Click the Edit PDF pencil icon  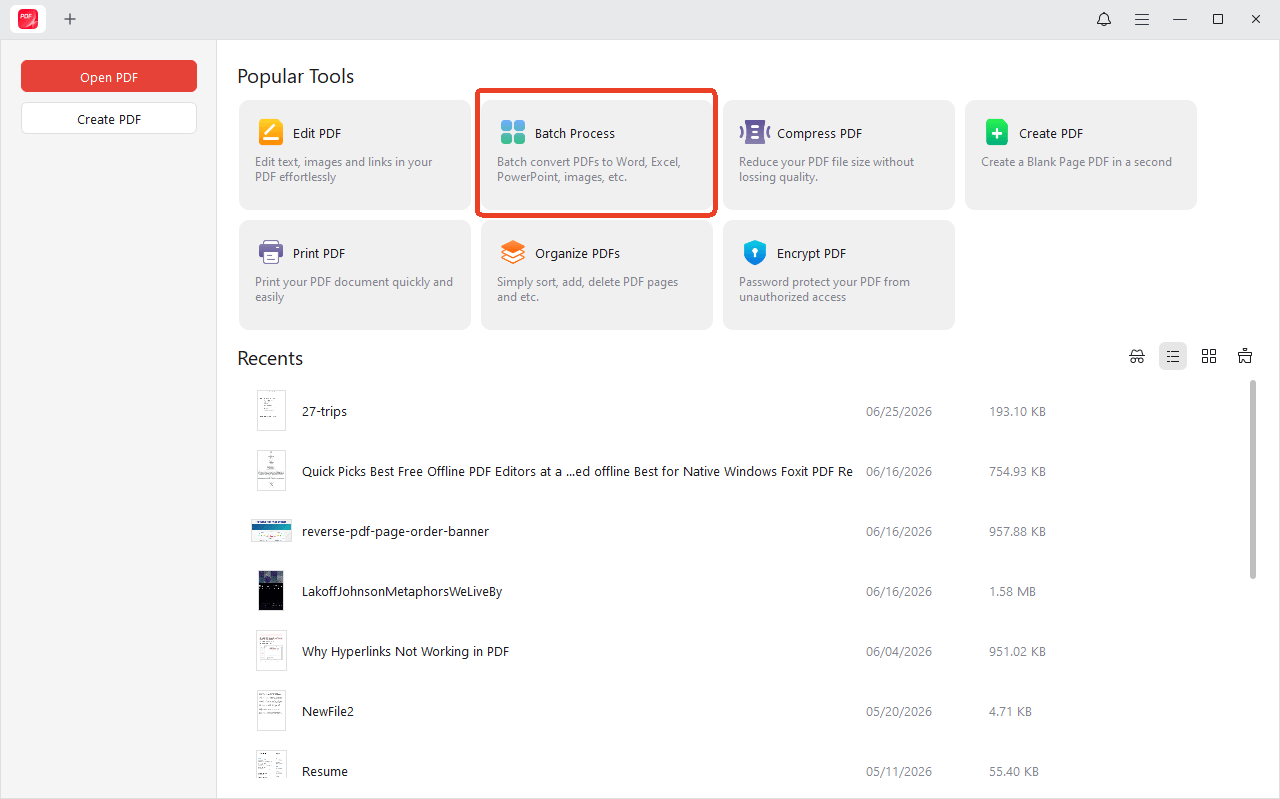[x=271, y=132]
